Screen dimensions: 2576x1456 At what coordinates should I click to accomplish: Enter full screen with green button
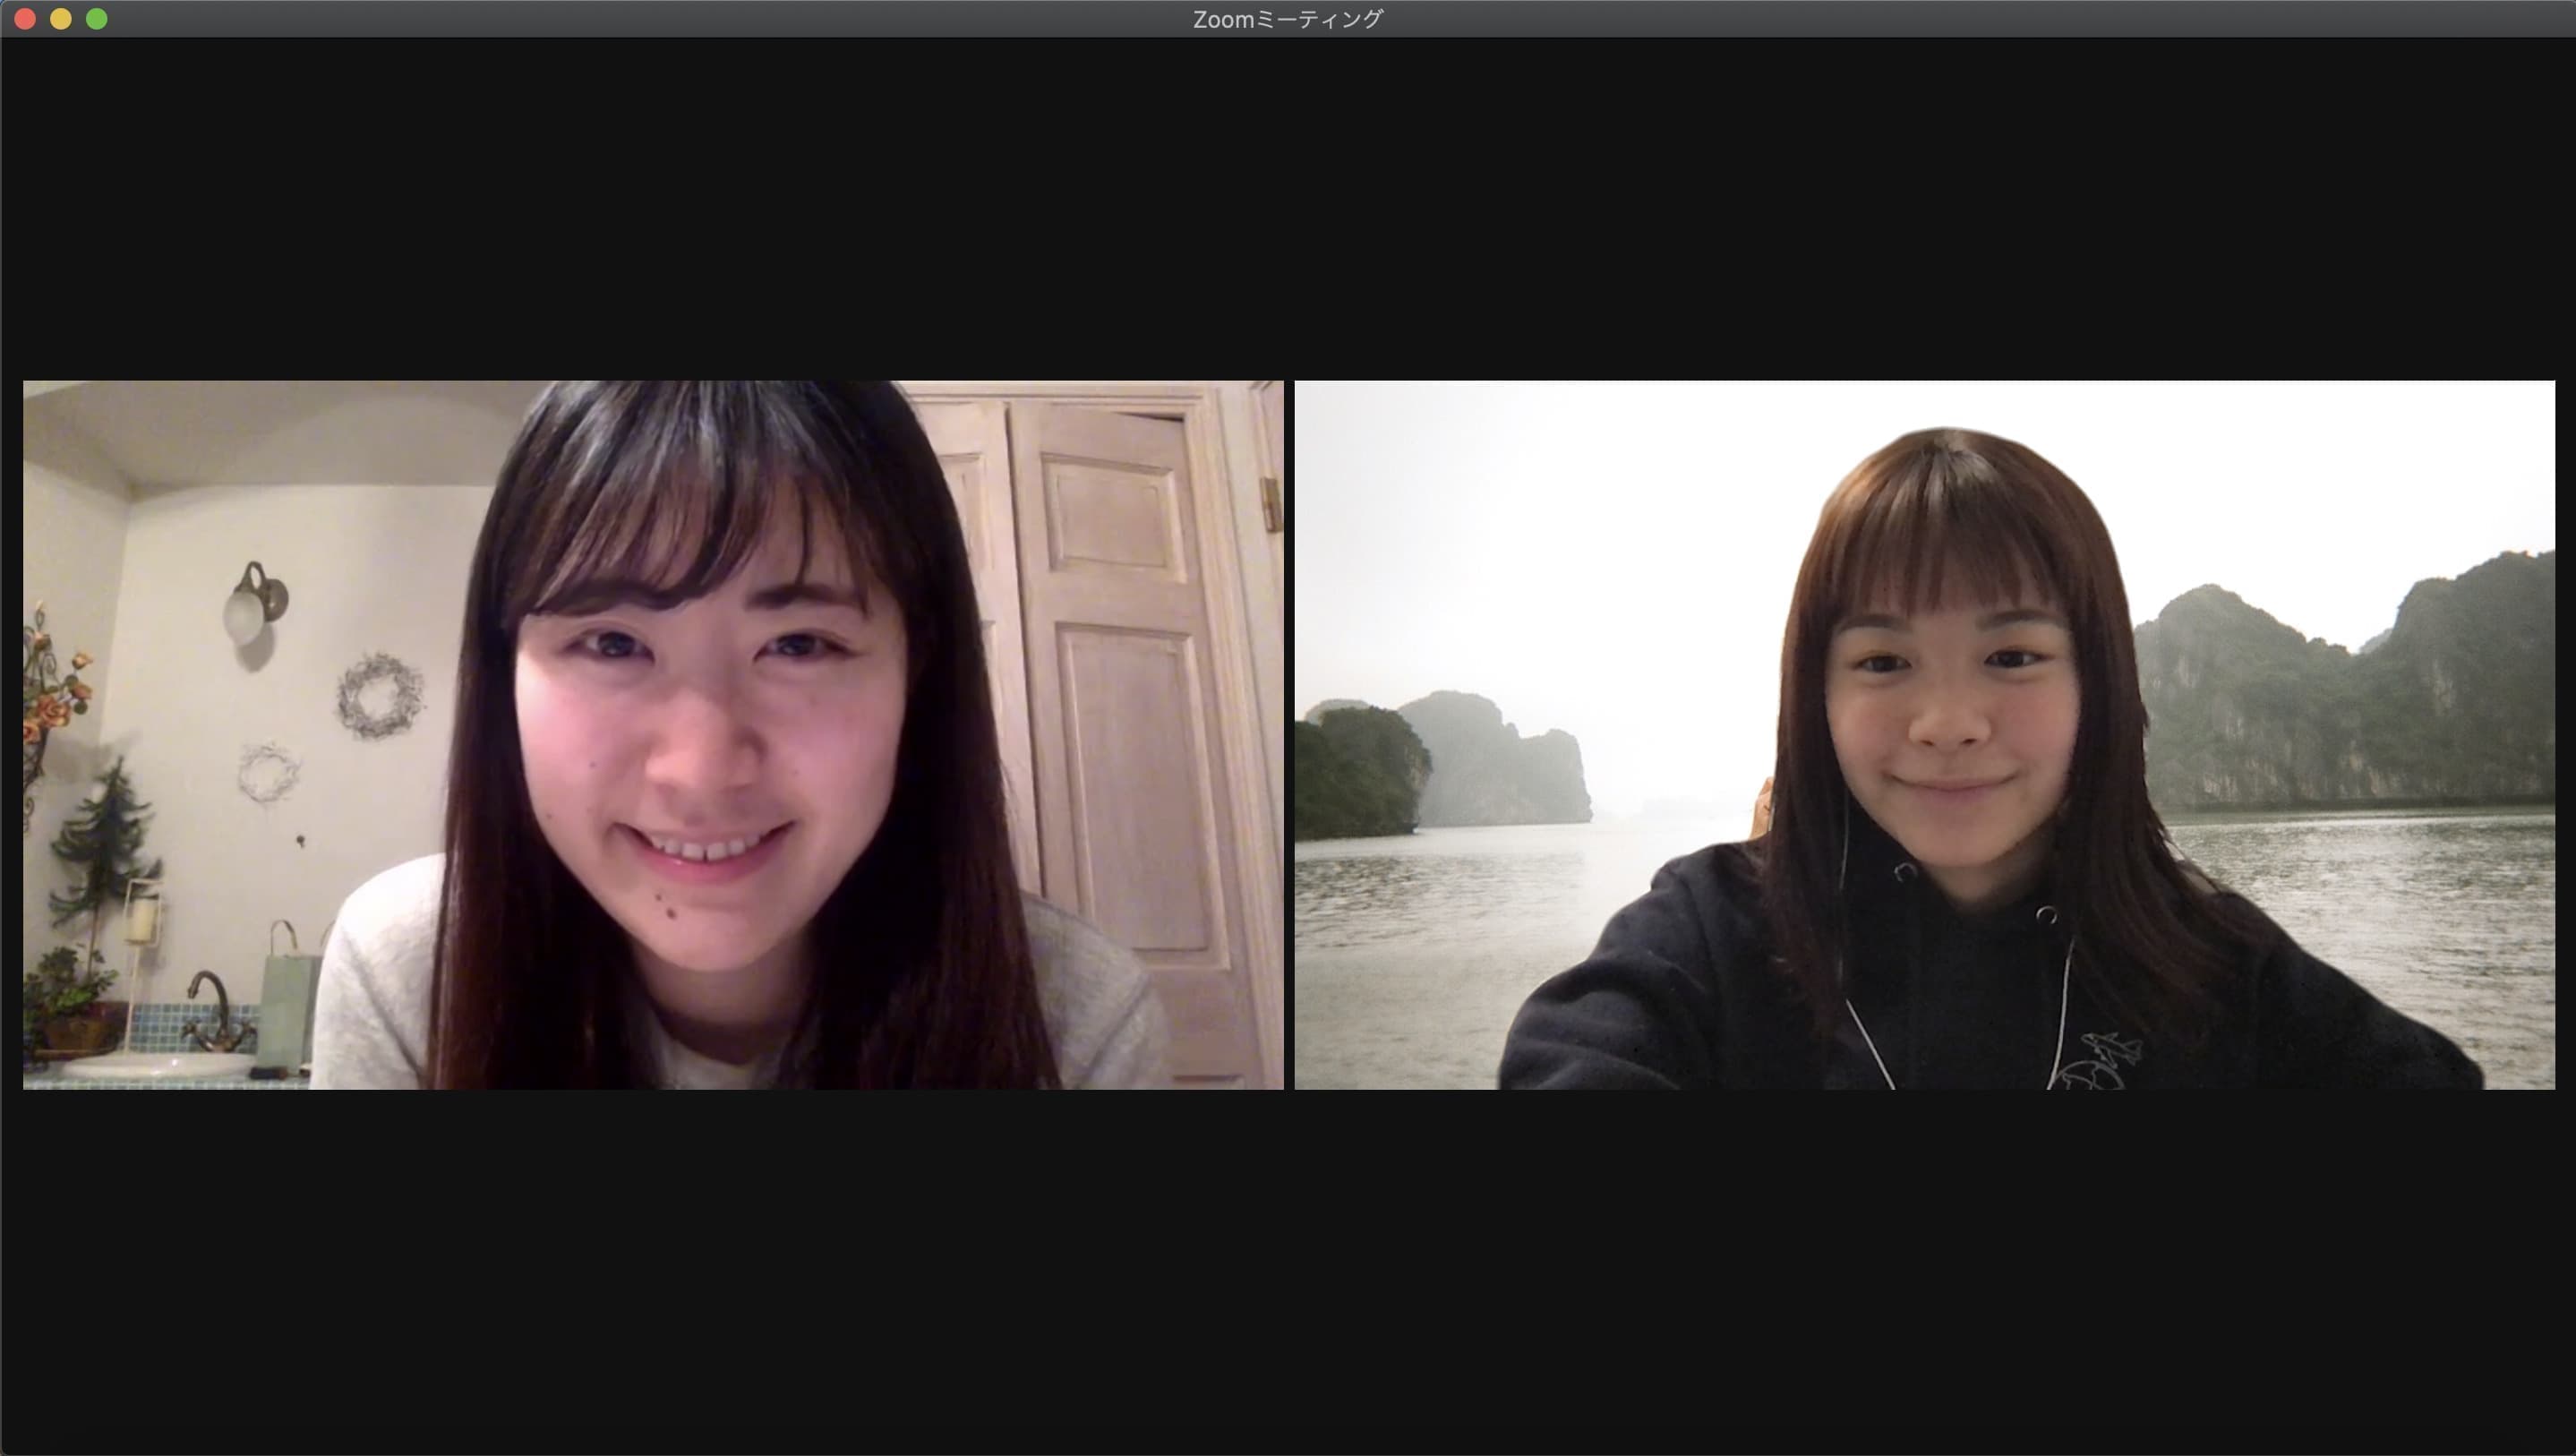click(x=97, y=19)
